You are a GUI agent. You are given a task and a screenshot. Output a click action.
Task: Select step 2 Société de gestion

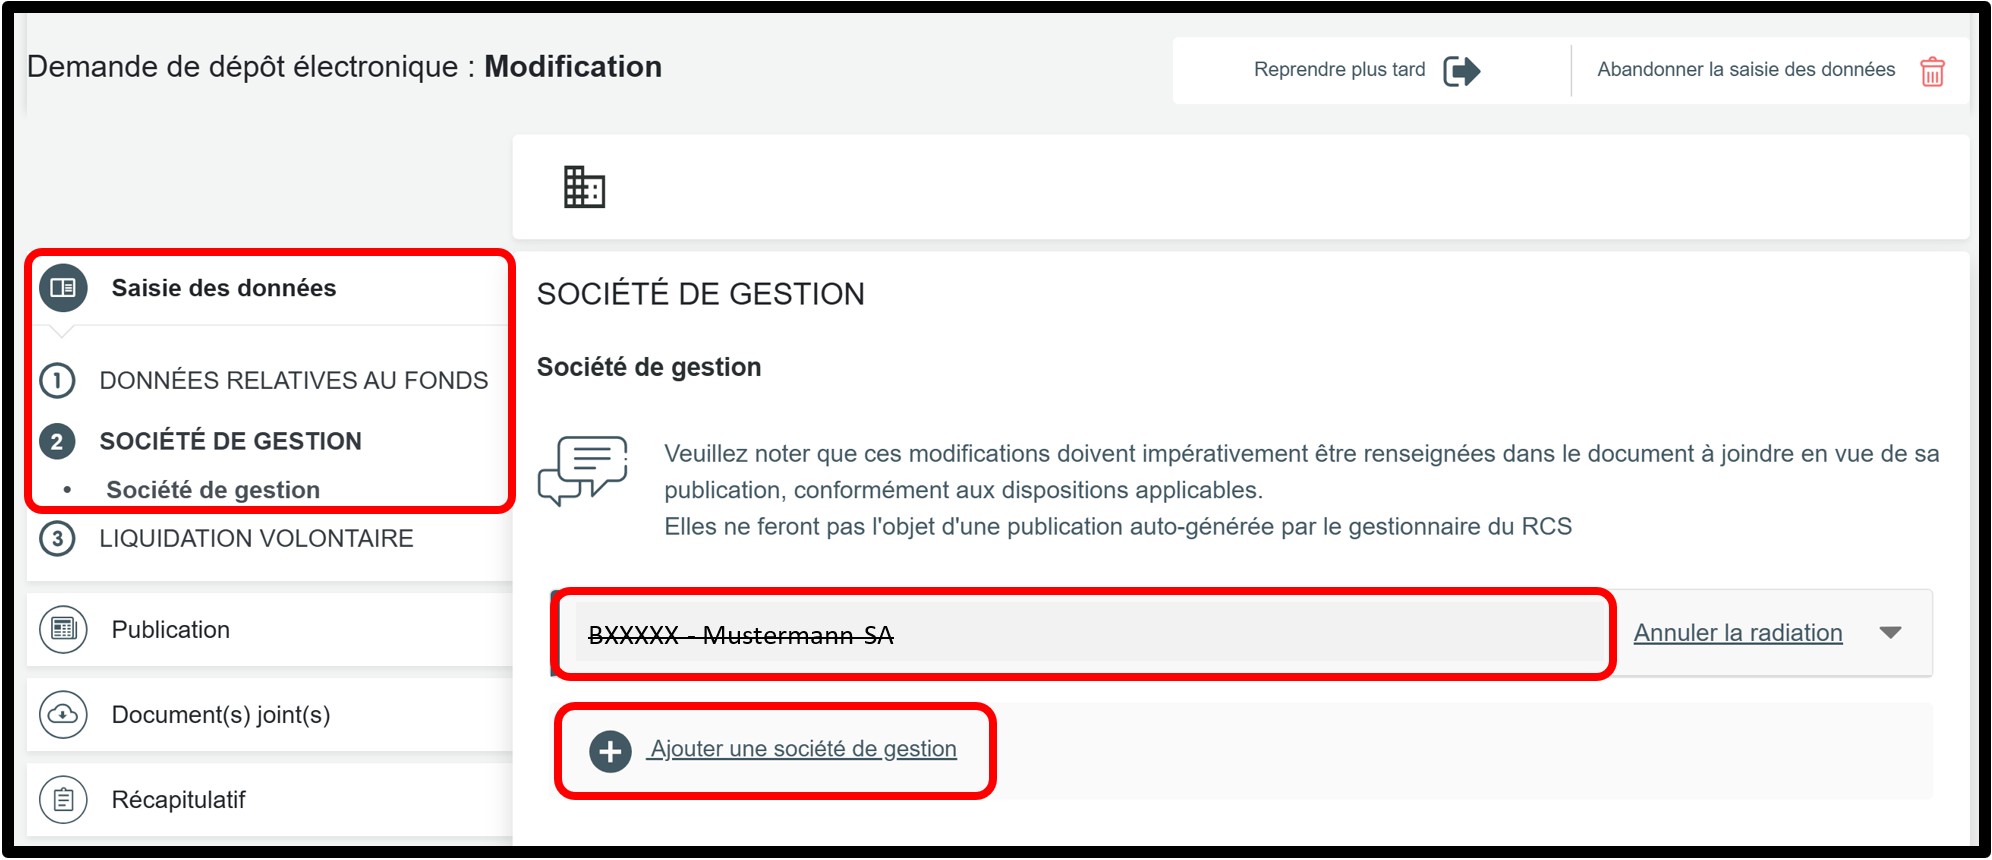coord(230,441)
